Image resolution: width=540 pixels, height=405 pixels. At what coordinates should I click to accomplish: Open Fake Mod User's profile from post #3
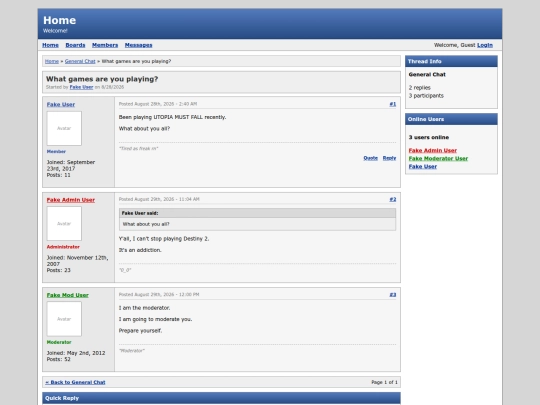point(68,295)
